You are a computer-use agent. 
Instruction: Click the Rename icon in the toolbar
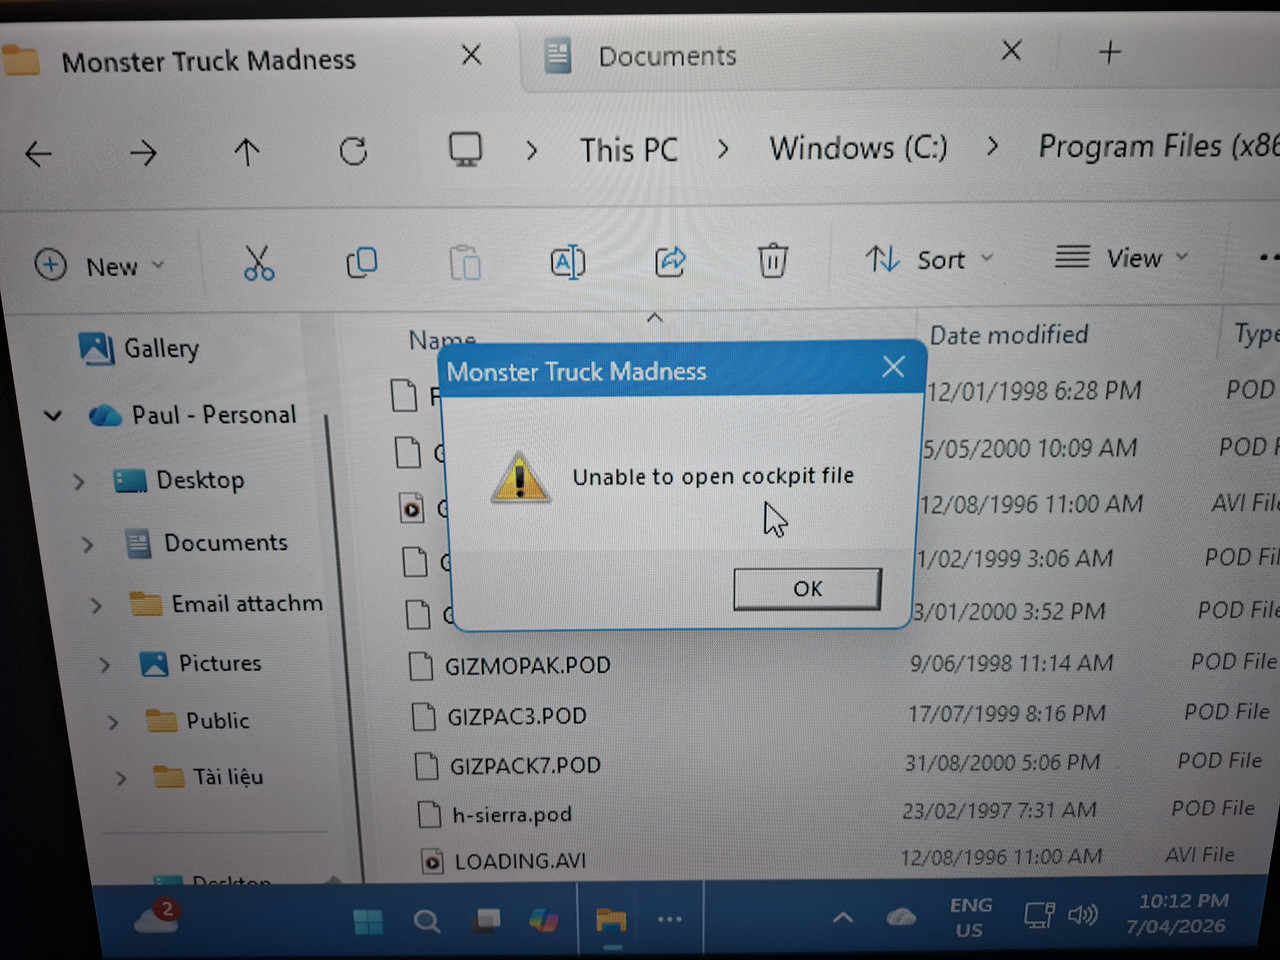(x=568, y=262)
